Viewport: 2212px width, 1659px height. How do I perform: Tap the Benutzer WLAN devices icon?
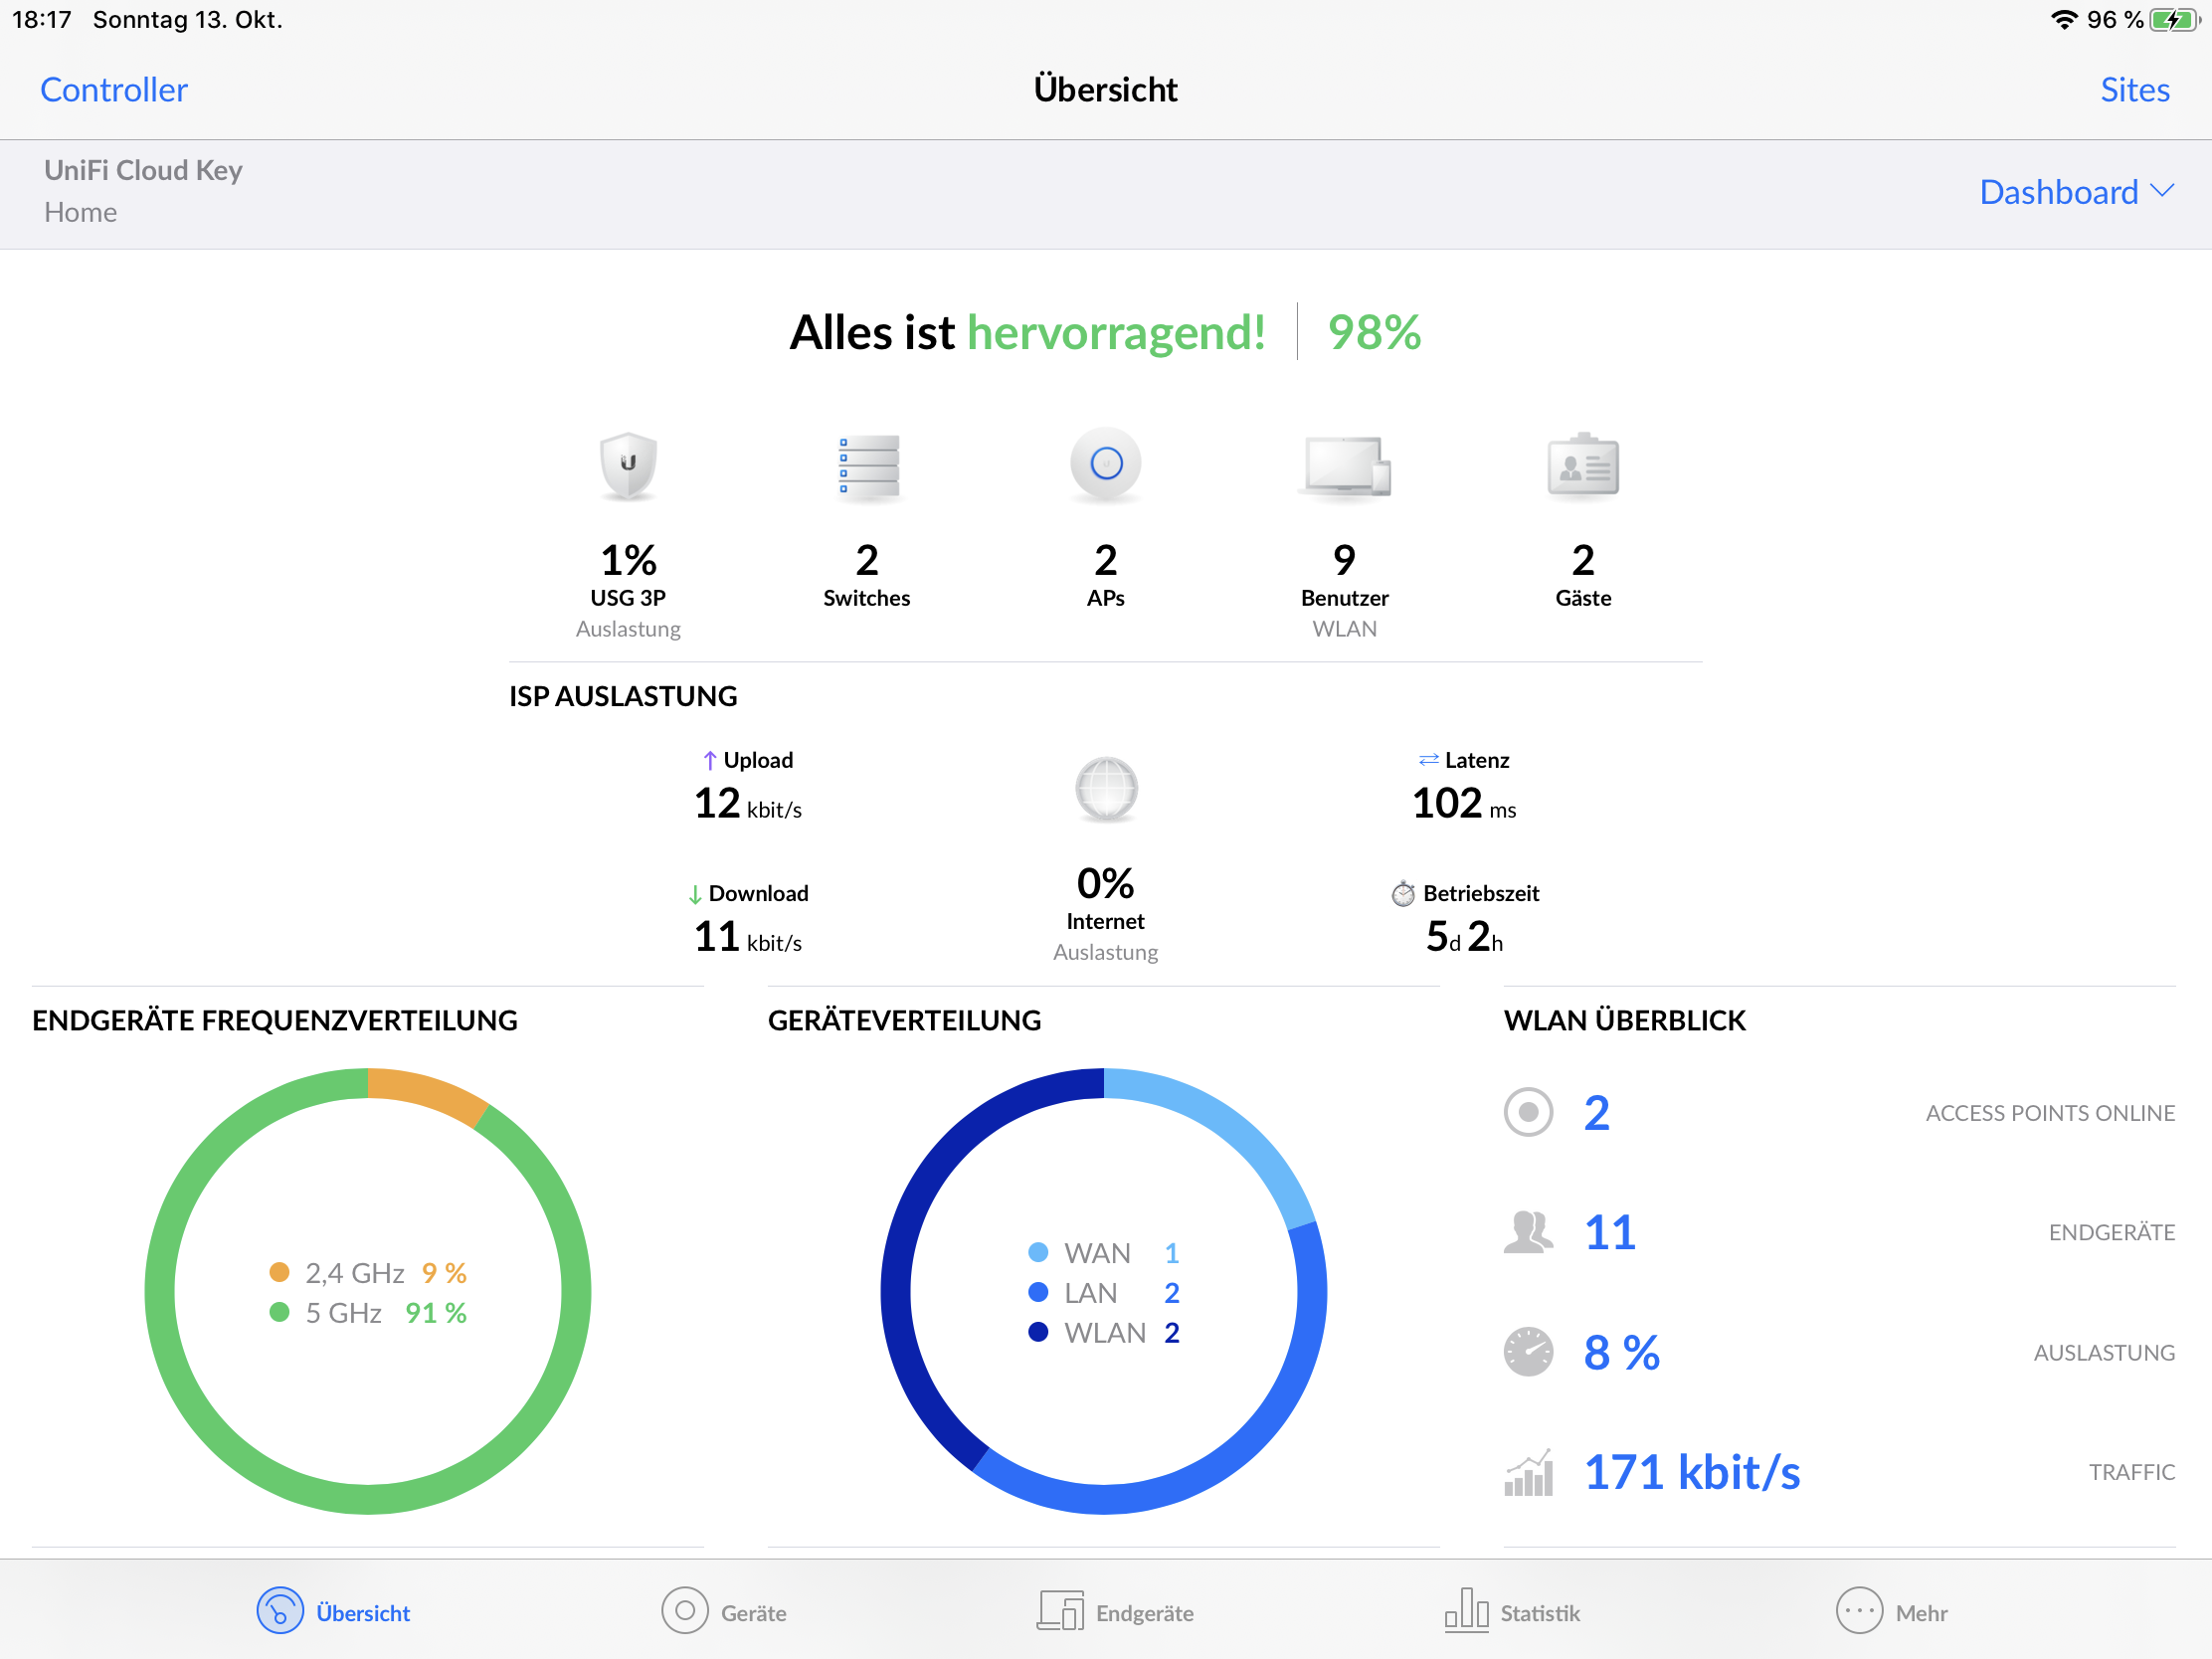click(1345, 467)
